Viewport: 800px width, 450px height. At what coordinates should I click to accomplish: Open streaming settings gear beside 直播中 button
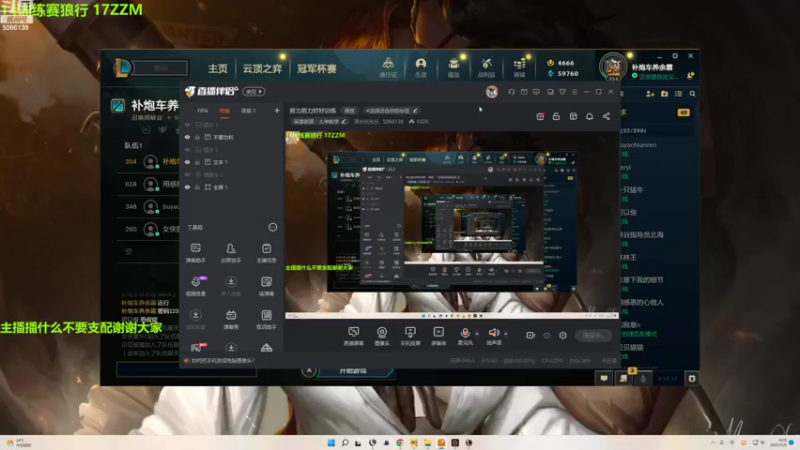pos(563,335)
